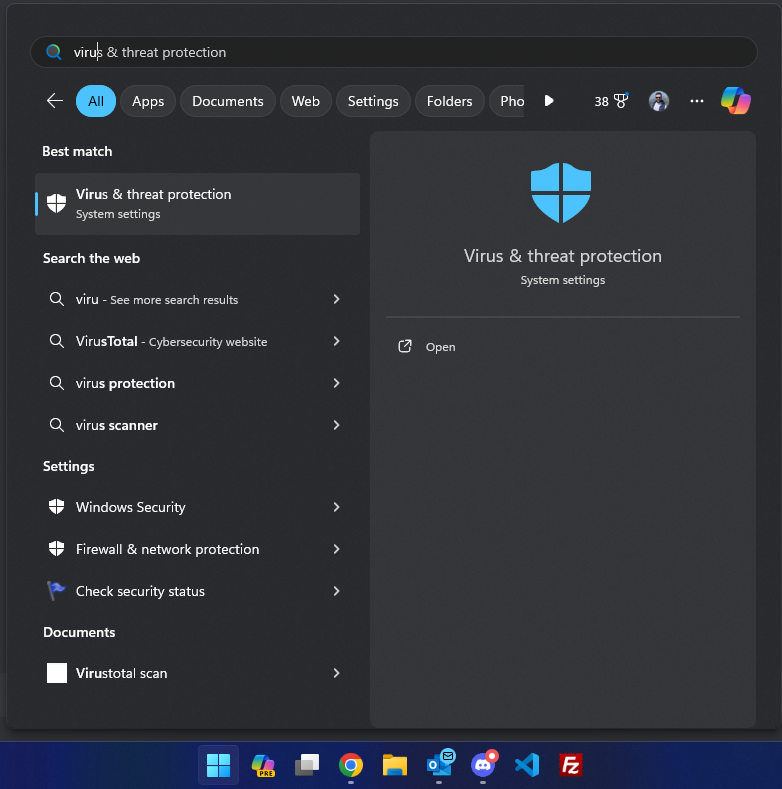Show more filters with the play arrow

(x=549, y=101)
